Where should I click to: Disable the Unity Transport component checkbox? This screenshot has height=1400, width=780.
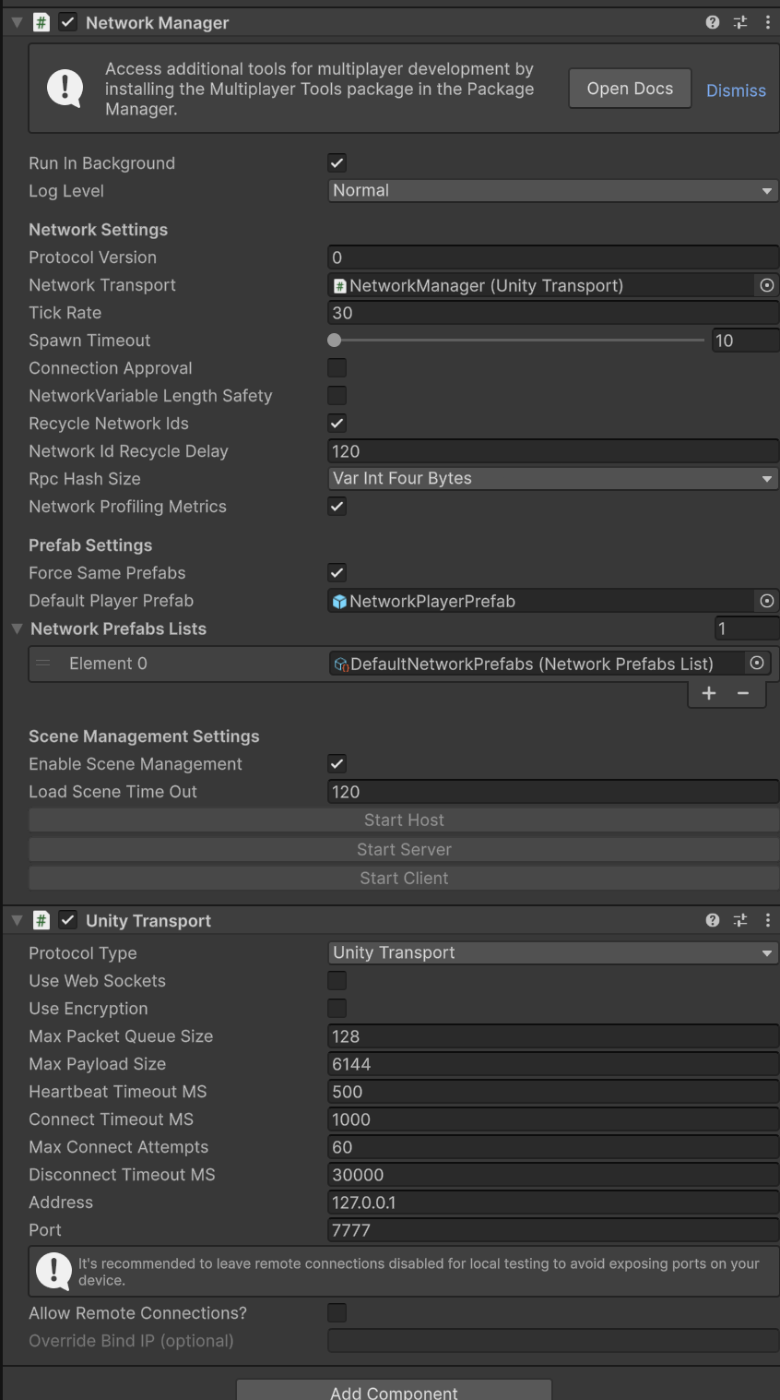(x=68, y=921)
